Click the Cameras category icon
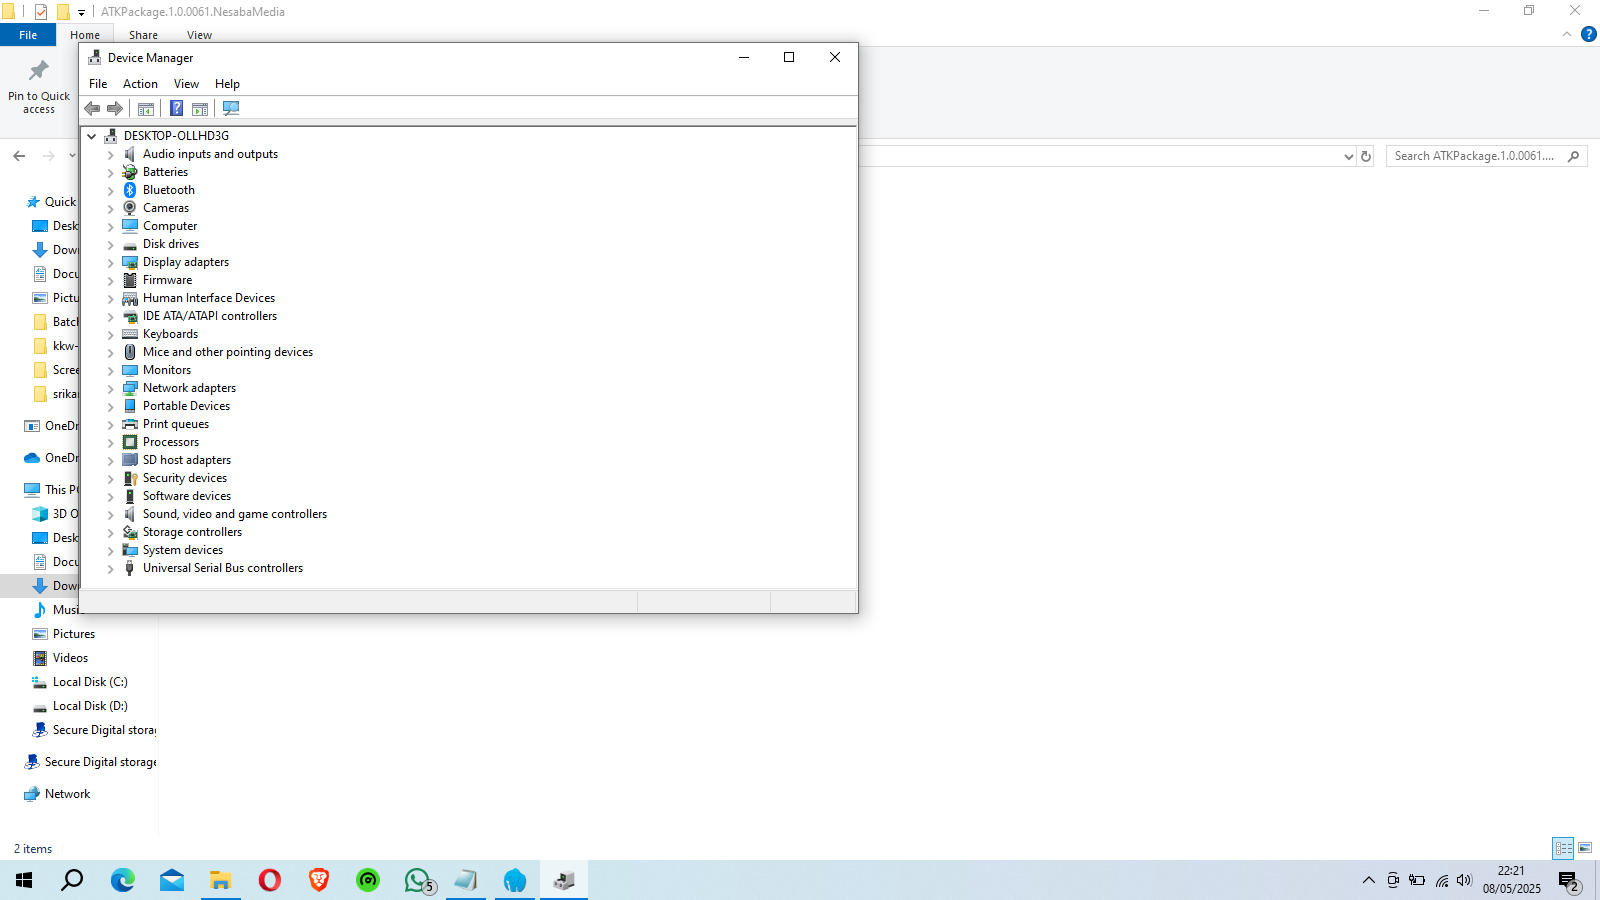Screen dimensions: 1600x900 point(130,208)
